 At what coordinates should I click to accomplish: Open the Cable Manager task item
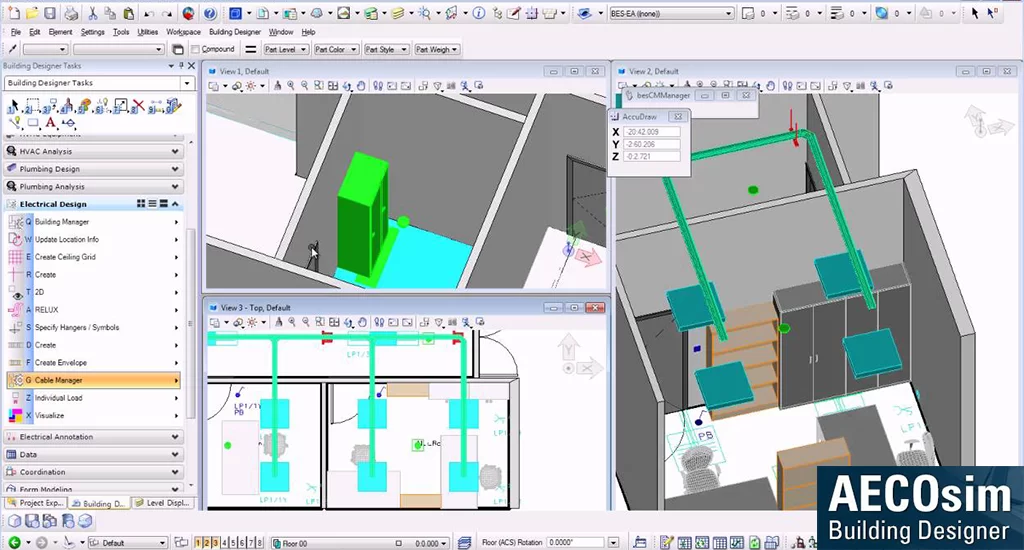pyautogui.click(x=59, y=380)
